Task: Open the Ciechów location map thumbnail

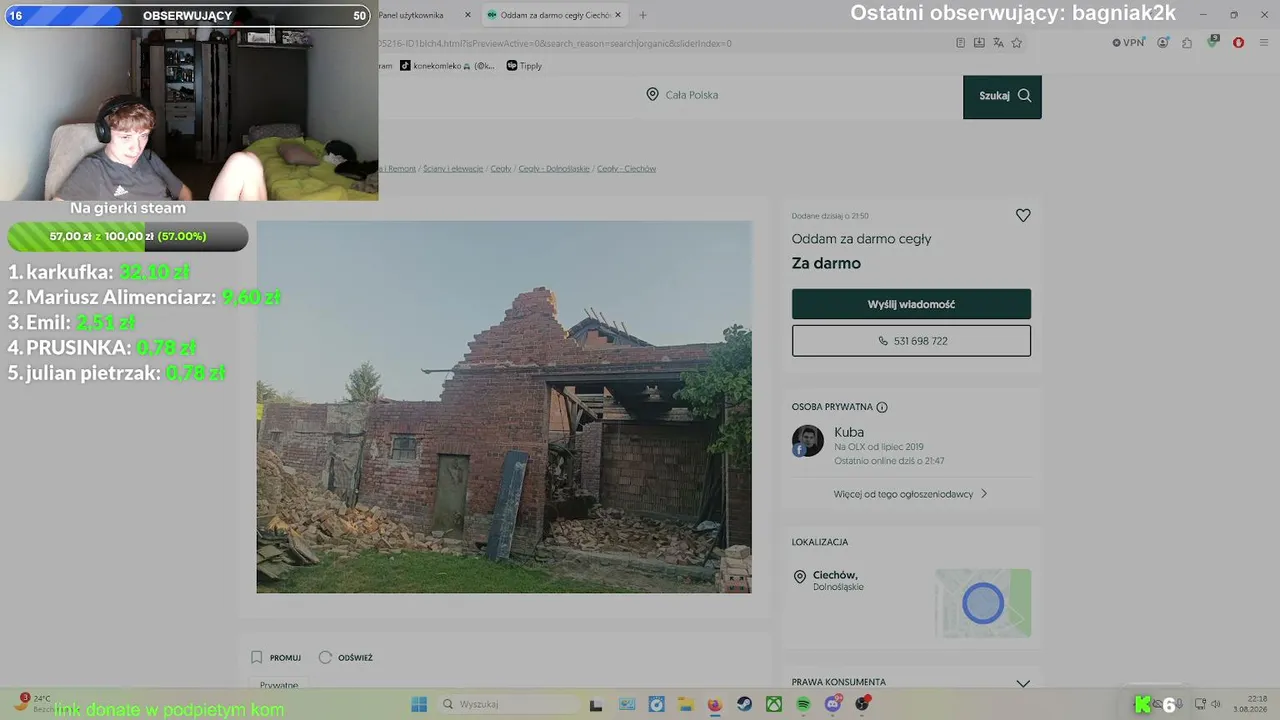Action: tap(983, 603)
